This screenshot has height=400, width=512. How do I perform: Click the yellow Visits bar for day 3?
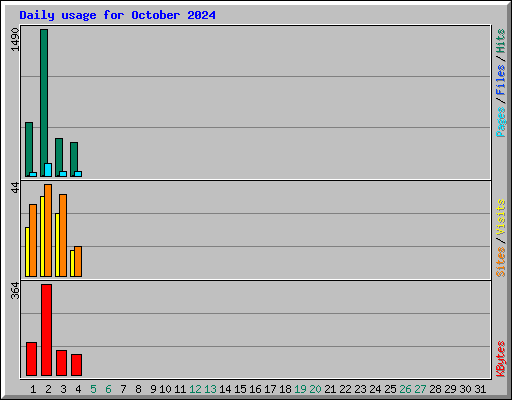click(57, 245)
